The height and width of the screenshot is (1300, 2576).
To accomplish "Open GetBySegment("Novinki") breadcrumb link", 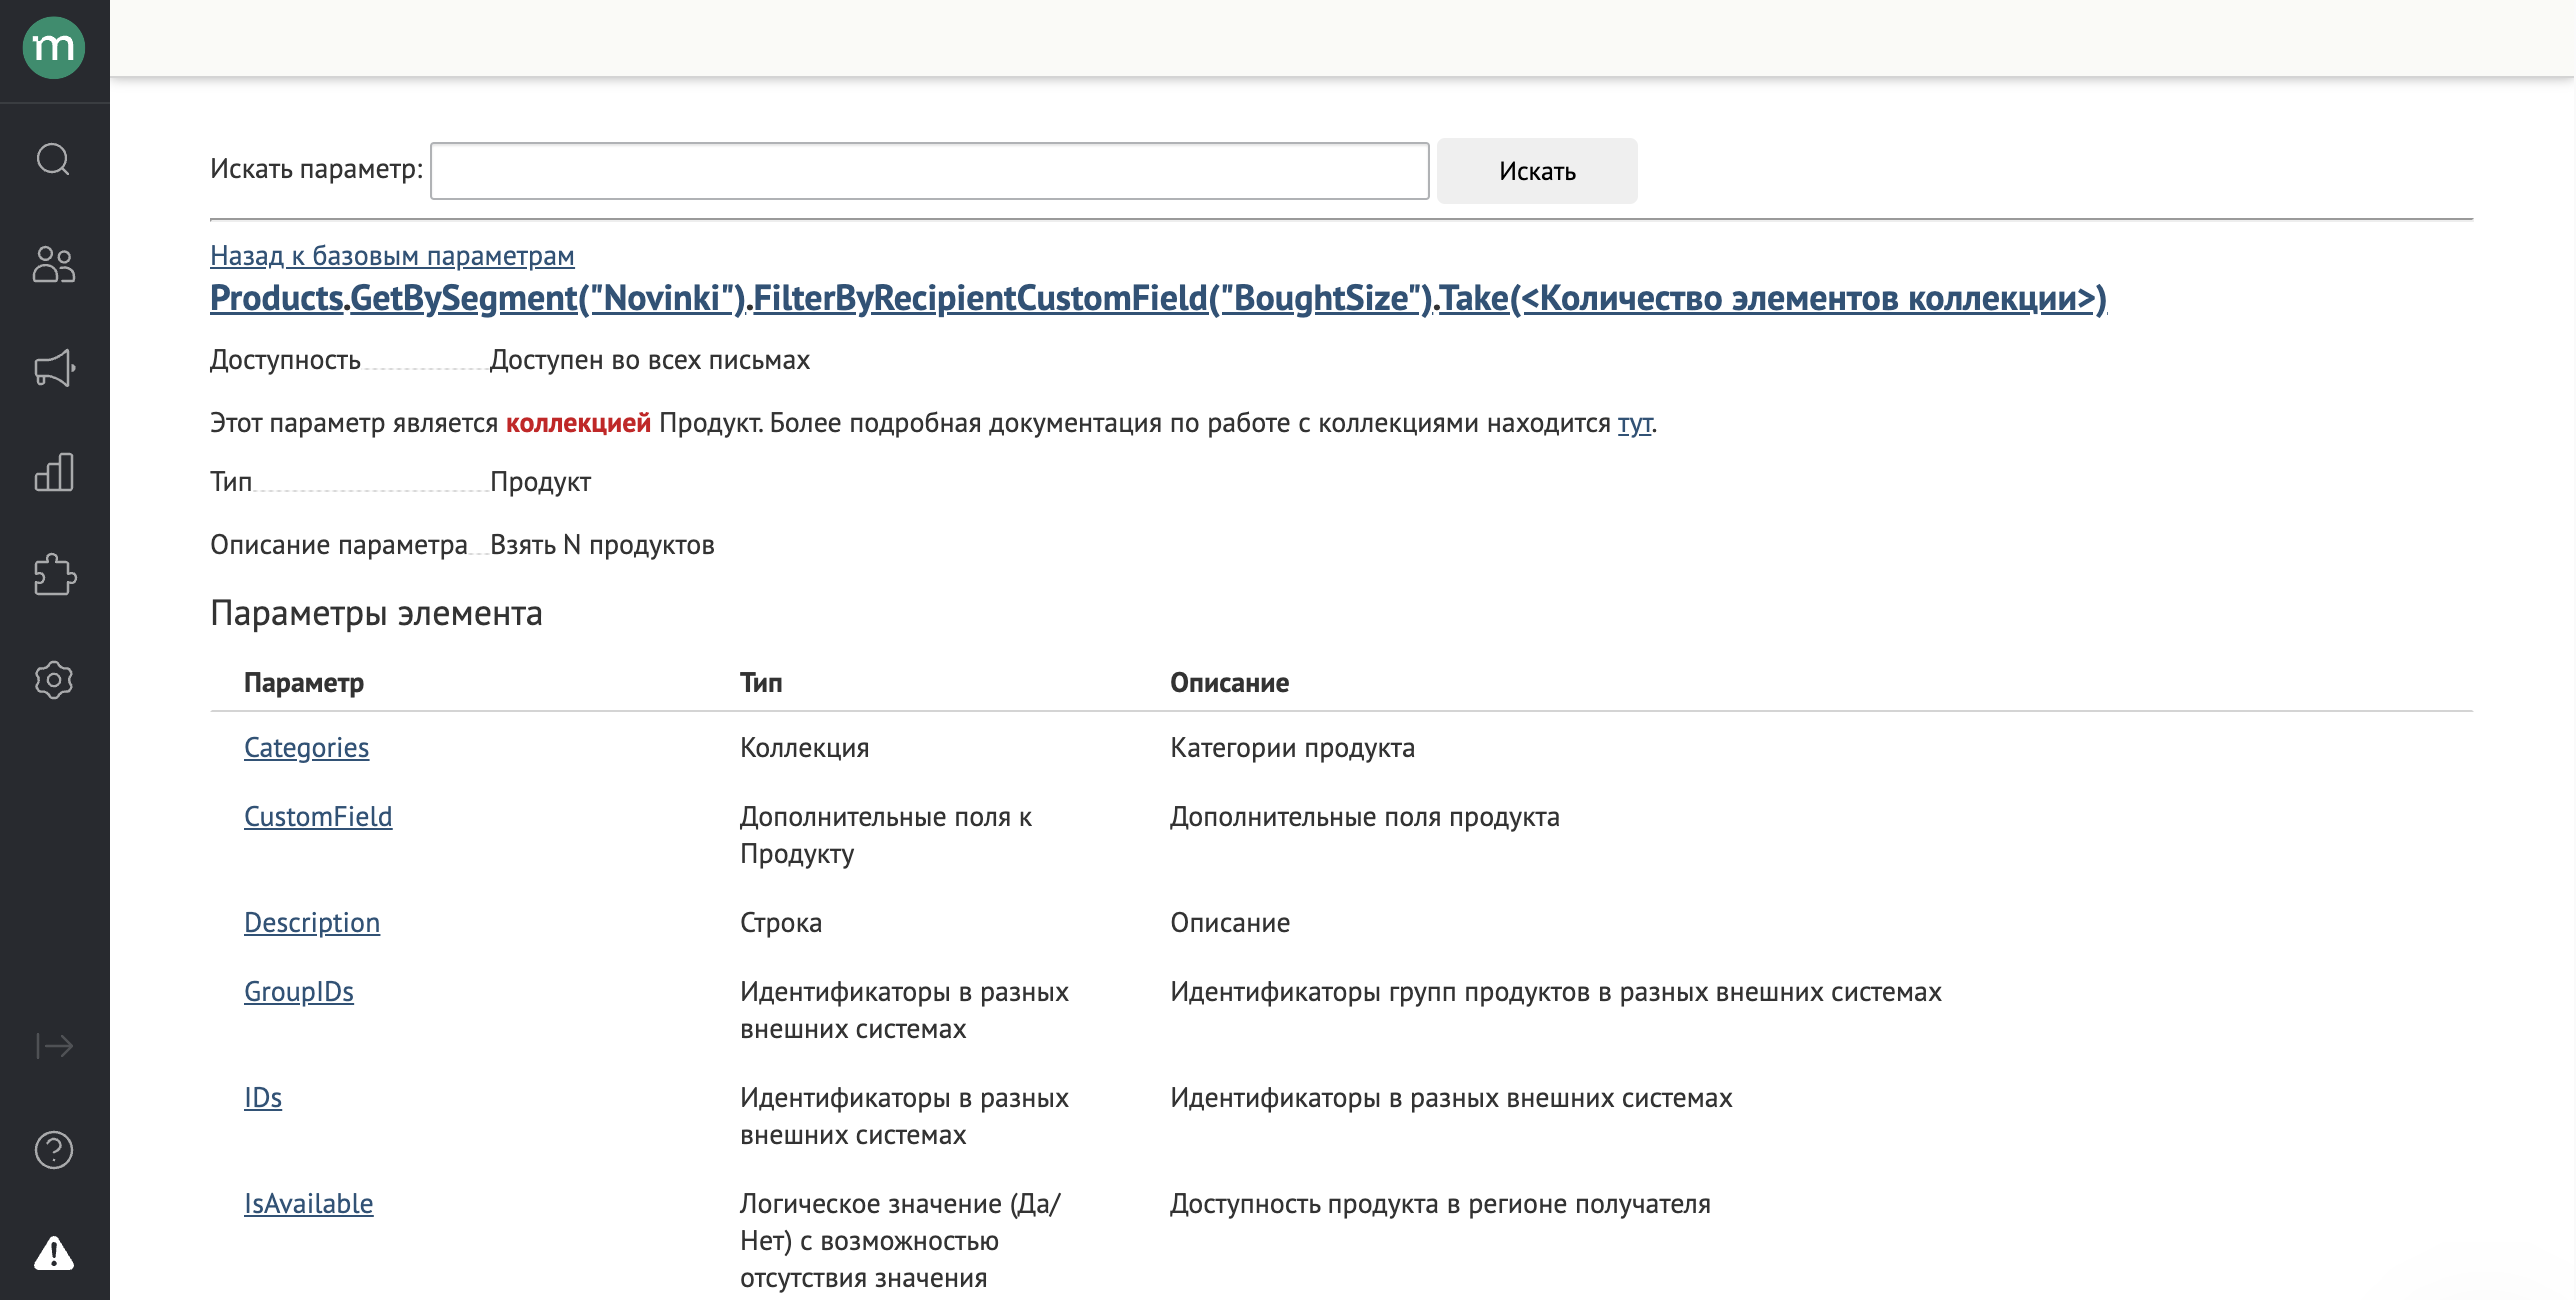I will [548, 298].
